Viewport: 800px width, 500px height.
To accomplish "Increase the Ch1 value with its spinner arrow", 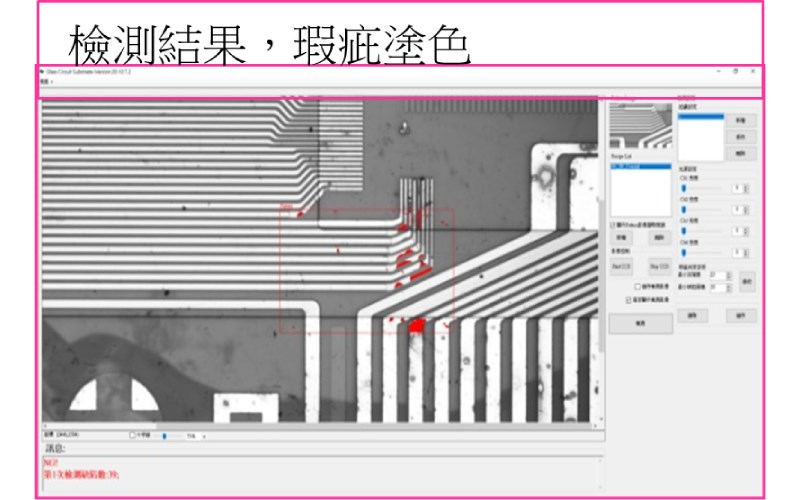I will [746, 185].
